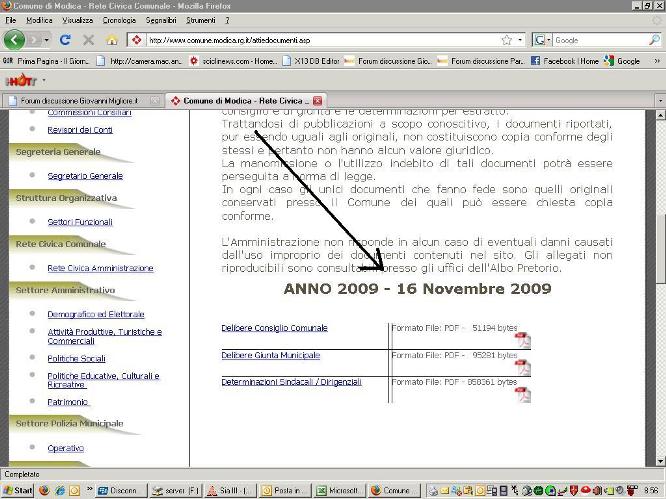Click the site icon in address bar
666x499 pixels.
point(136,40)
